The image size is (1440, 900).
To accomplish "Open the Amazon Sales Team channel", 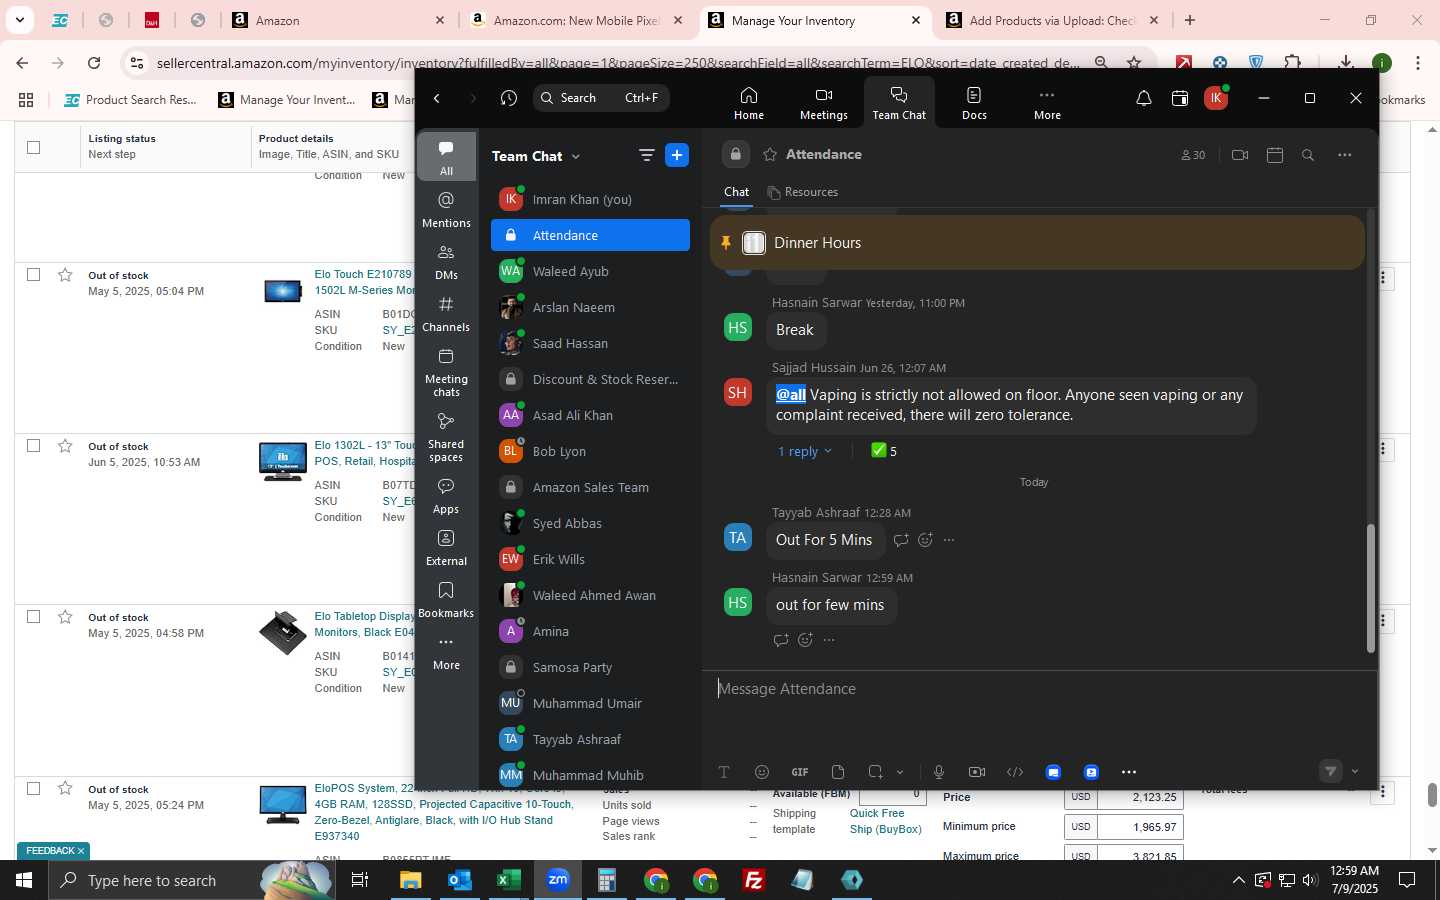I will pyautogui.click(x=590, y=487).
